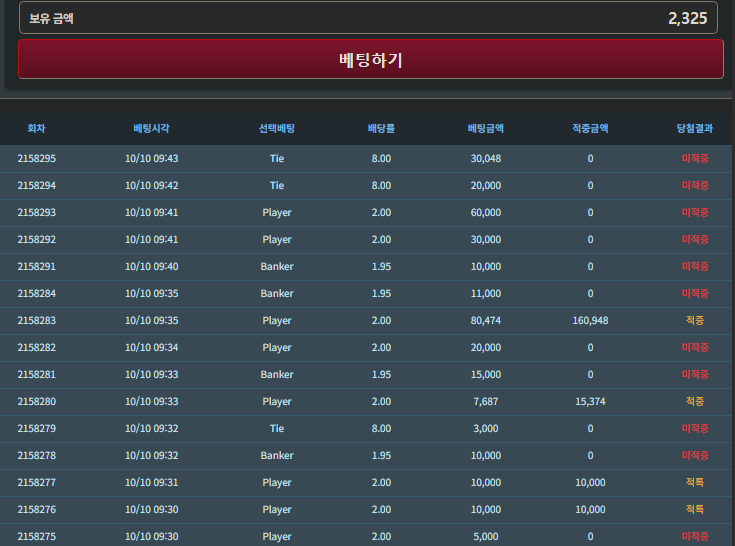
Task: Click bet time 10/10 09:42
Action: pyautogui.click(x=151, y=186)
